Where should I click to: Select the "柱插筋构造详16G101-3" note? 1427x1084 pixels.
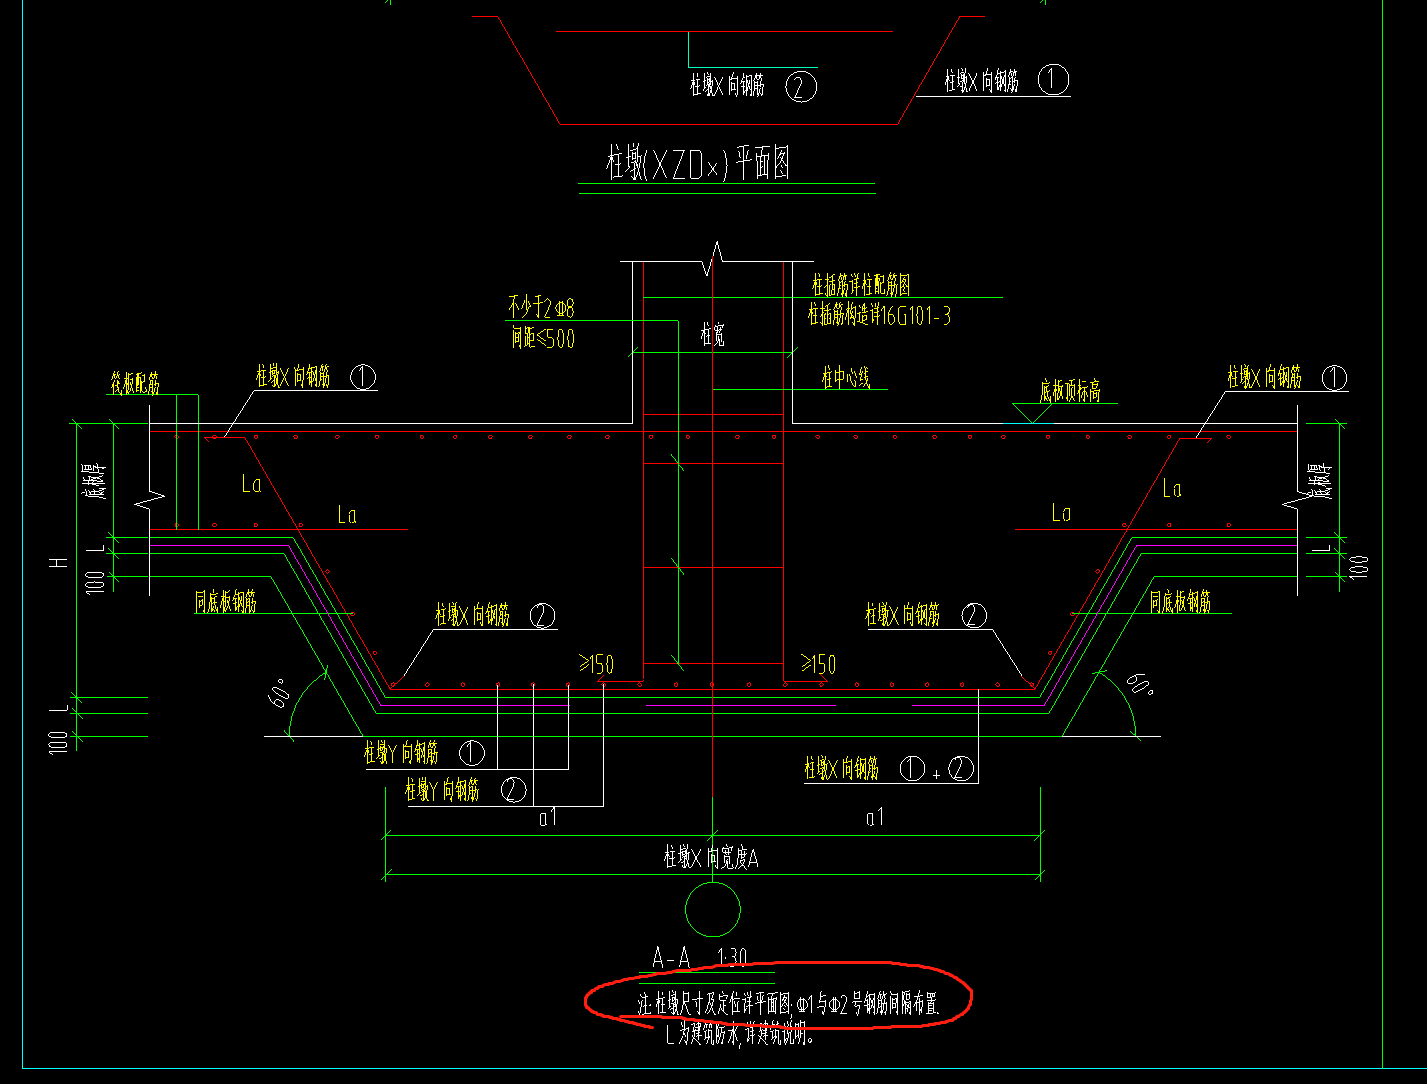pos(879,316)
